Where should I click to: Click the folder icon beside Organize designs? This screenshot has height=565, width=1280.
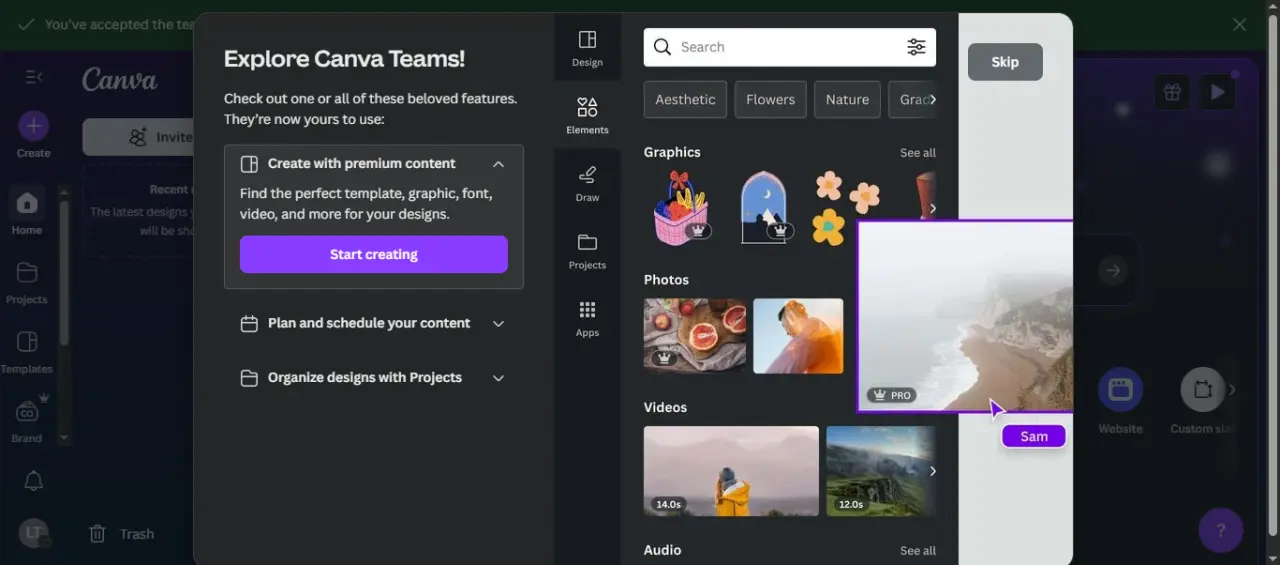pos(249,378)
